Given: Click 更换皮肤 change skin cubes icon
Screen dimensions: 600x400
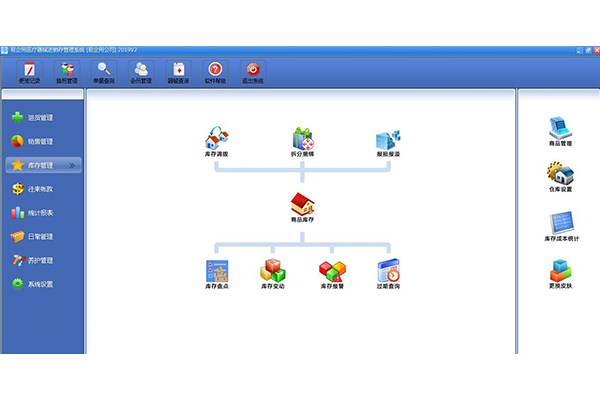Looking at the screenshot, I should [x=561, y=274].
